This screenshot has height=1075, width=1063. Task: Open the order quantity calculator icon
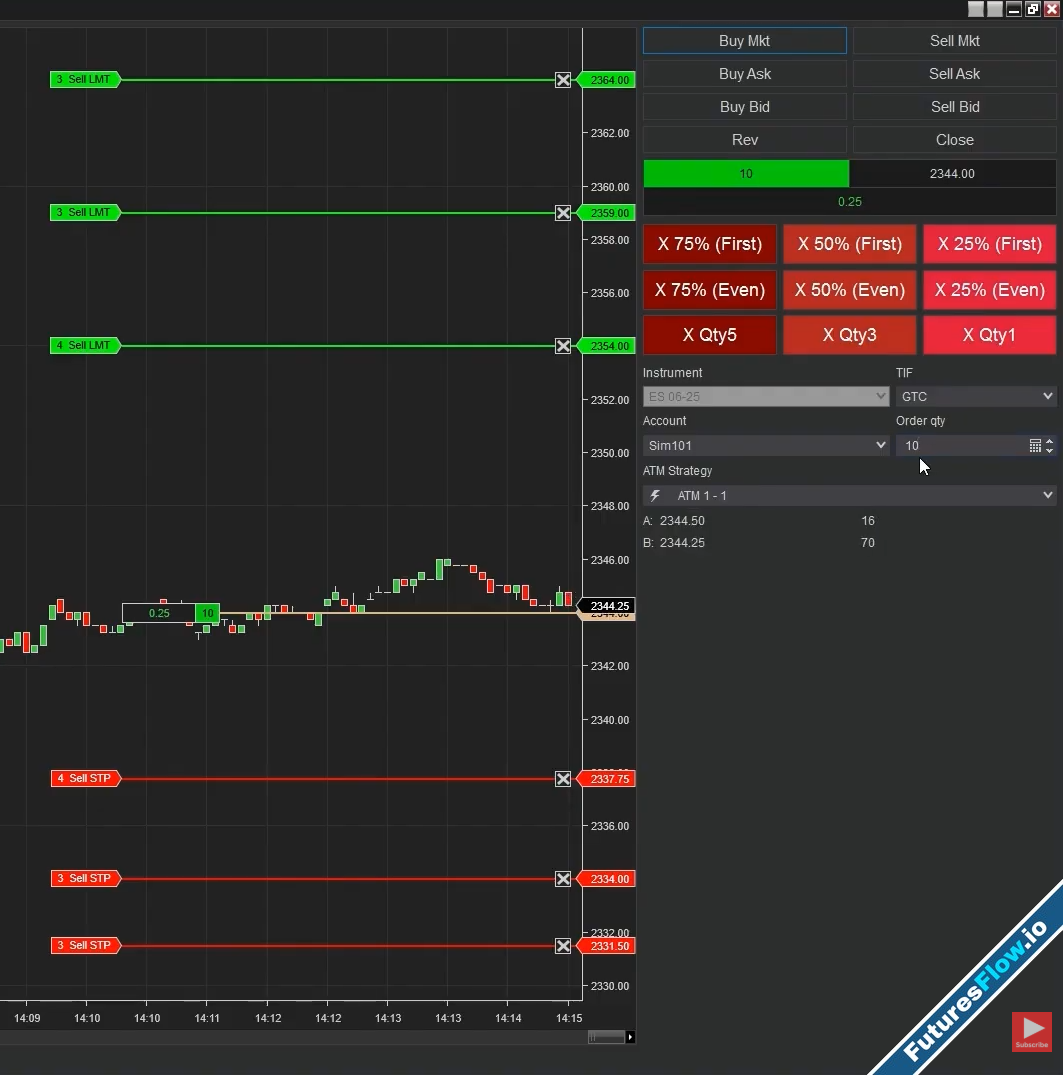click(1035, 446)
